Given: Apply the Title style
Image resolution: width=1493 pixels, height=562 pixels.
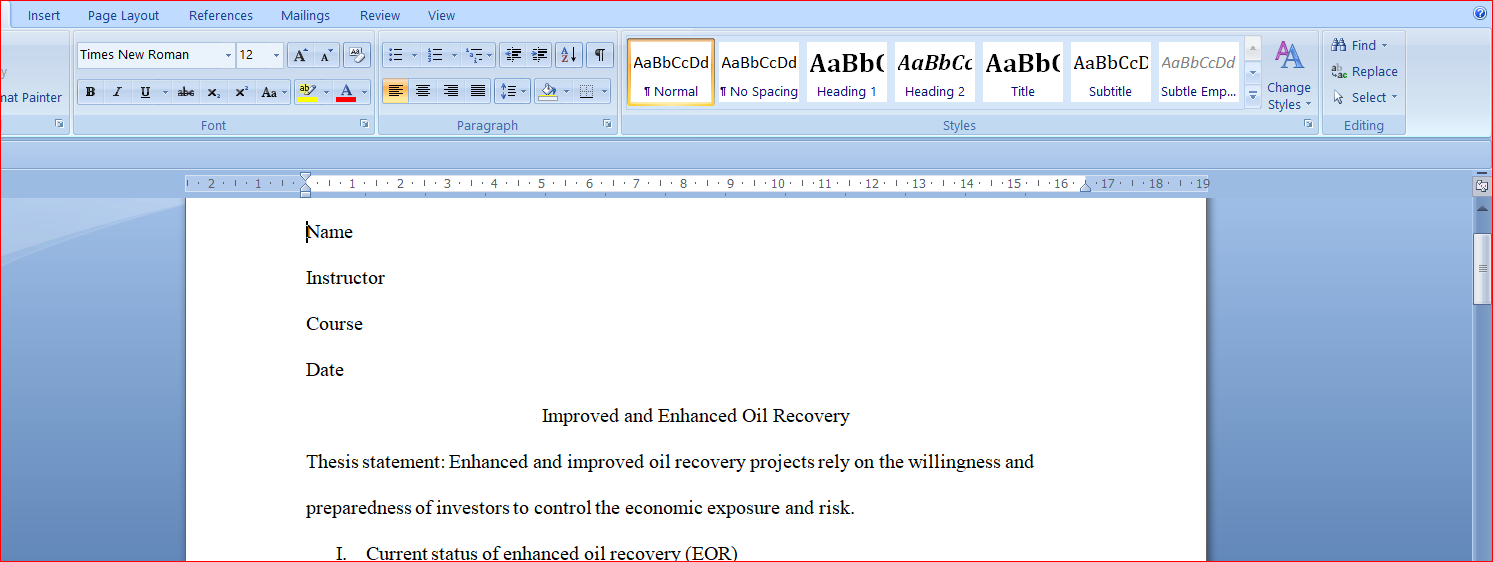Looking at the screenshot, I should click(1022, 72).
